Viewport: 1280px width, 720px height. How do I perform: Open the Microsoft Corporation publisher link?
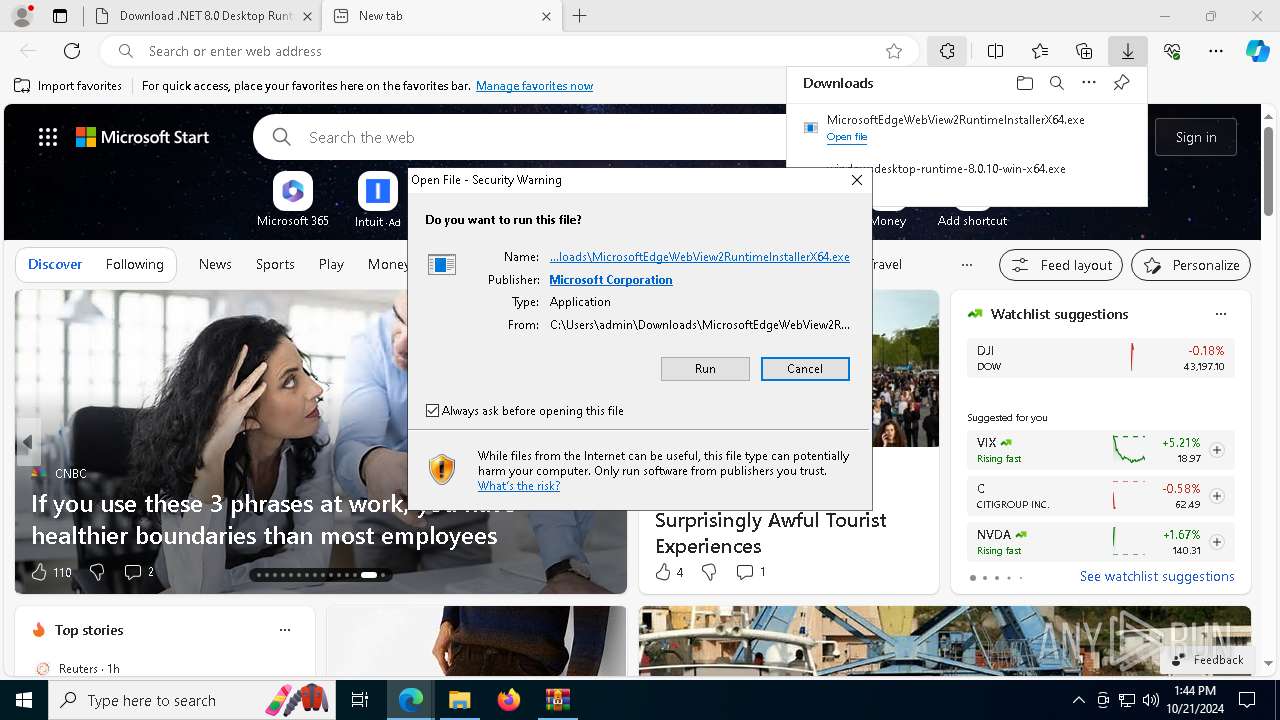tap(611, 280)
